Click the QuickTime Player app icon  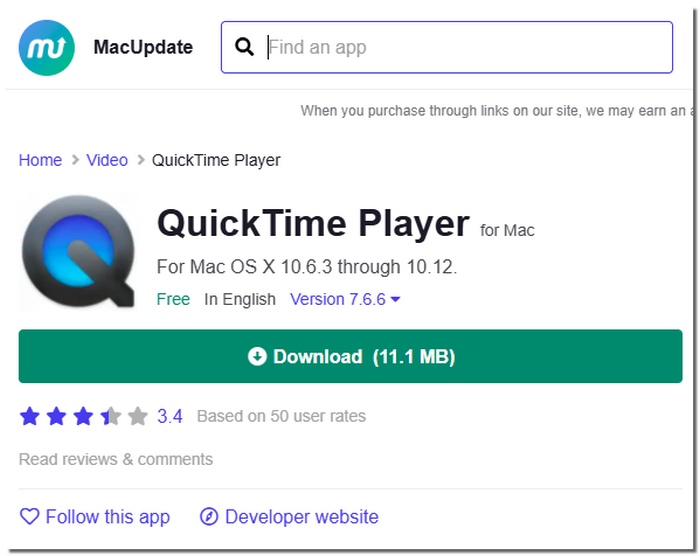tap(79, 251)
